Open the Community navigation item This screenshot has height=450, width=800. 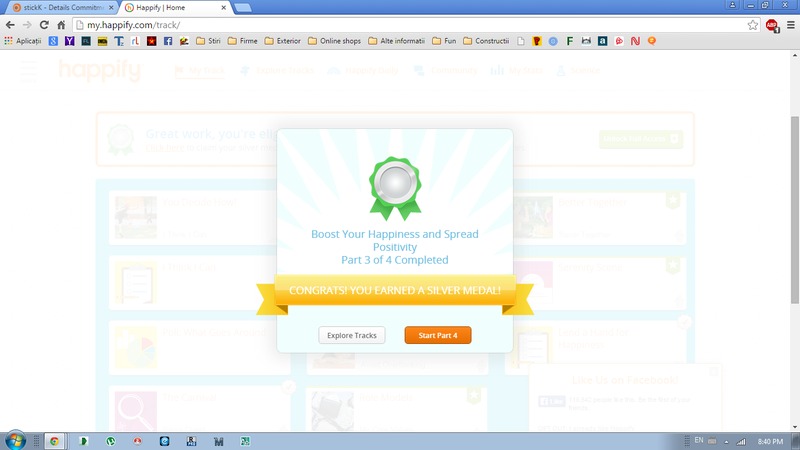click(445, 70)
